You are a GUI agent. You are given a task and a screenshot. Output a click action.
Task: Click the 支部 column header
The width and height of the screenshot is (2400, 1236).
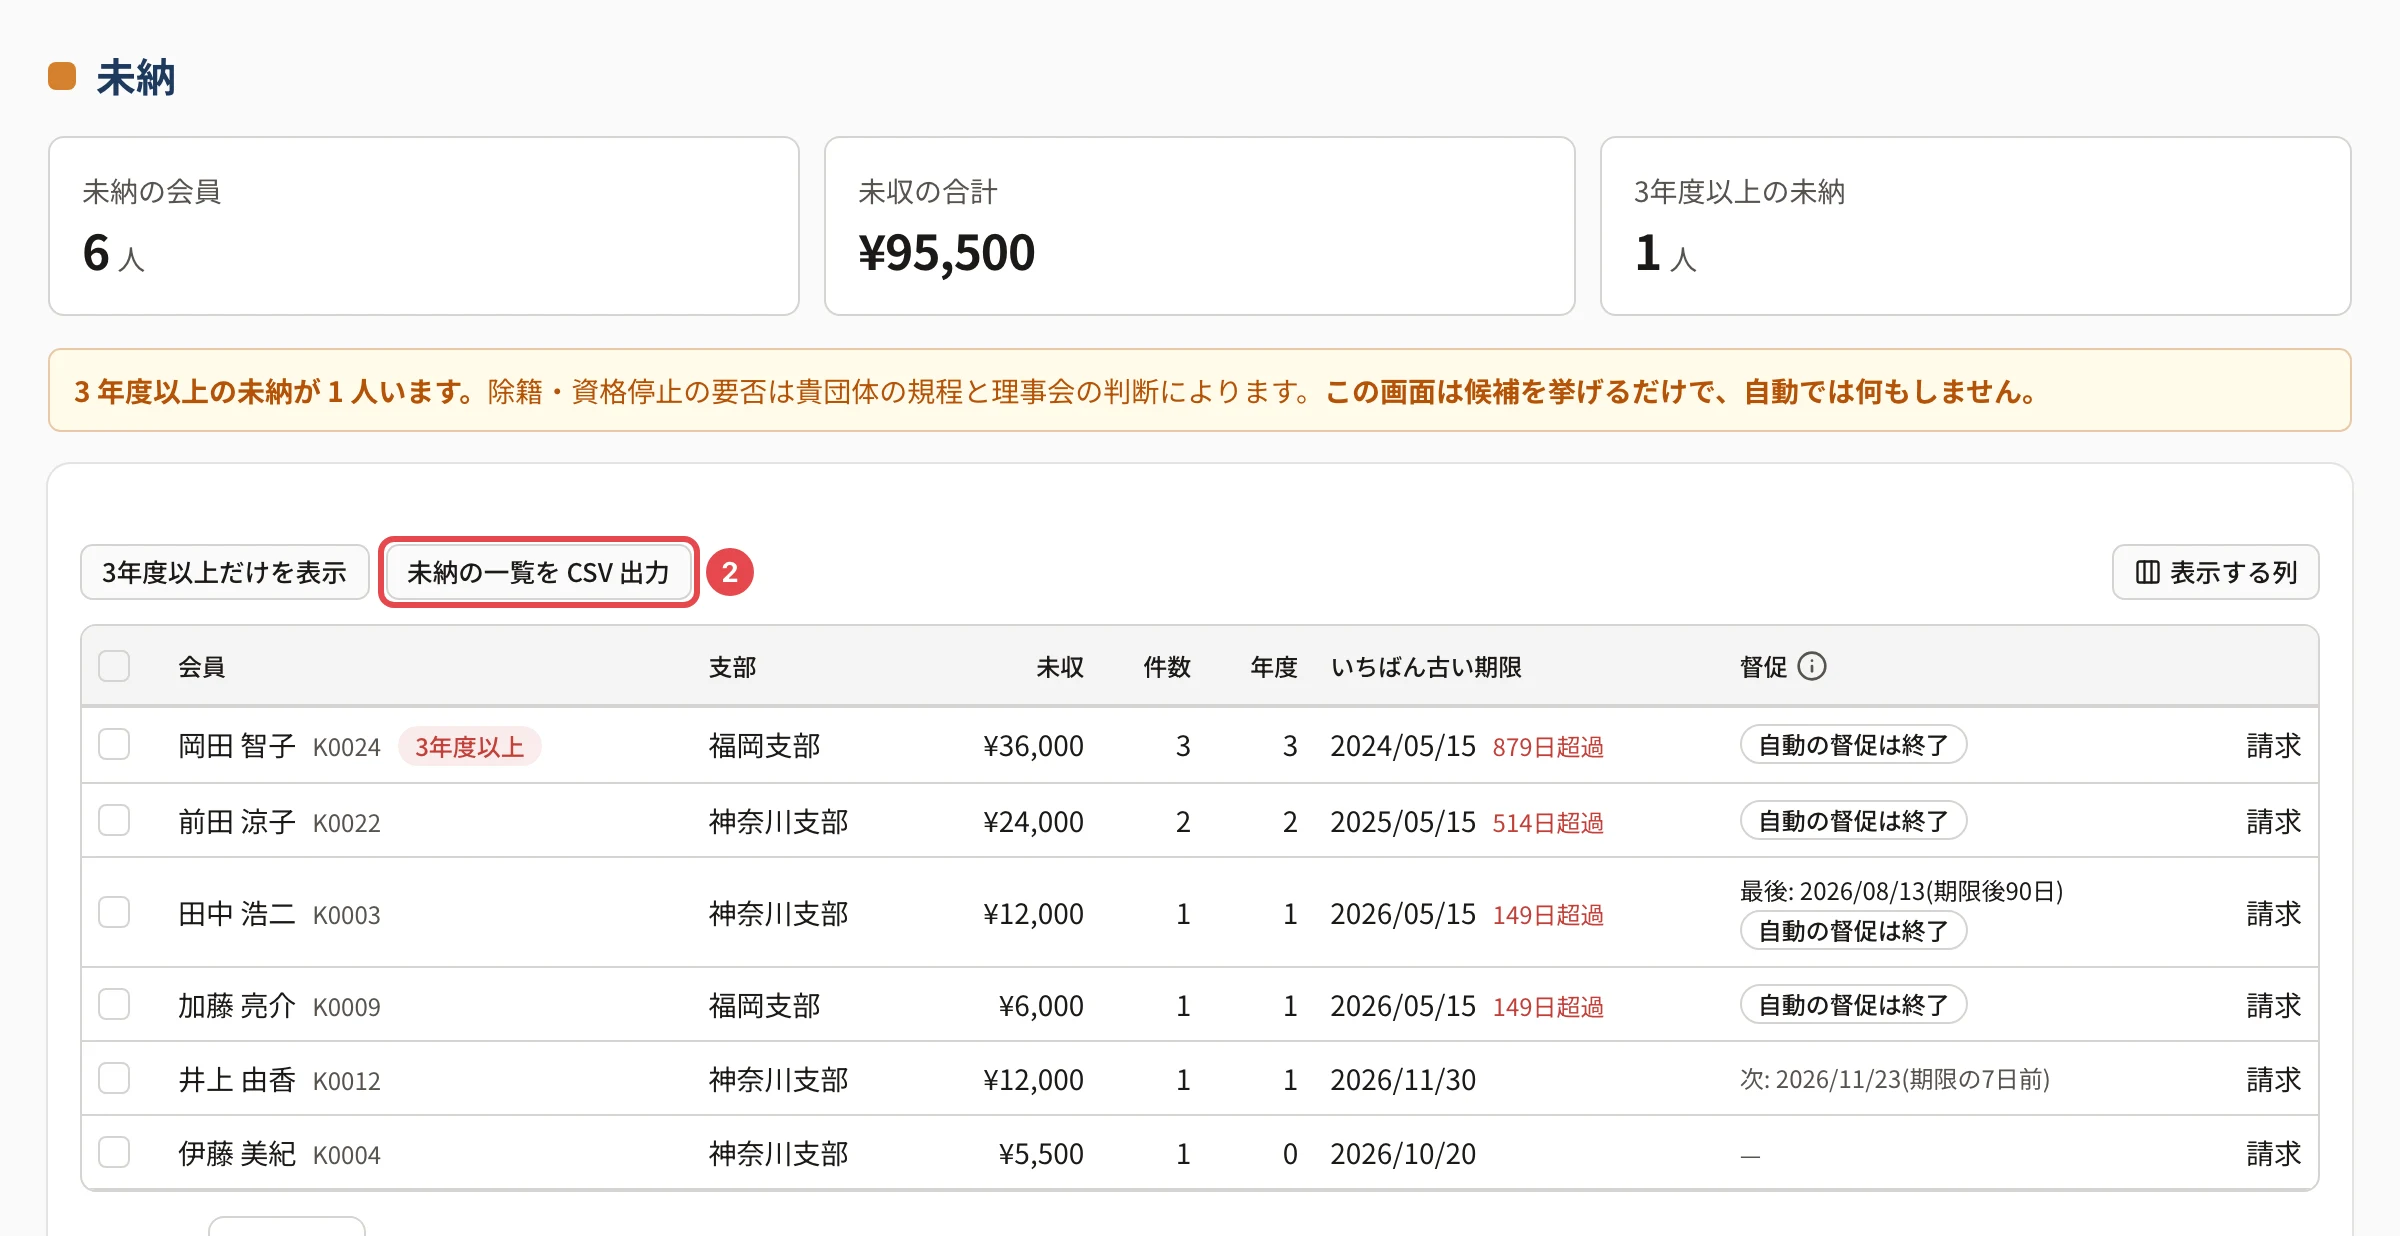tap(732, 667)
